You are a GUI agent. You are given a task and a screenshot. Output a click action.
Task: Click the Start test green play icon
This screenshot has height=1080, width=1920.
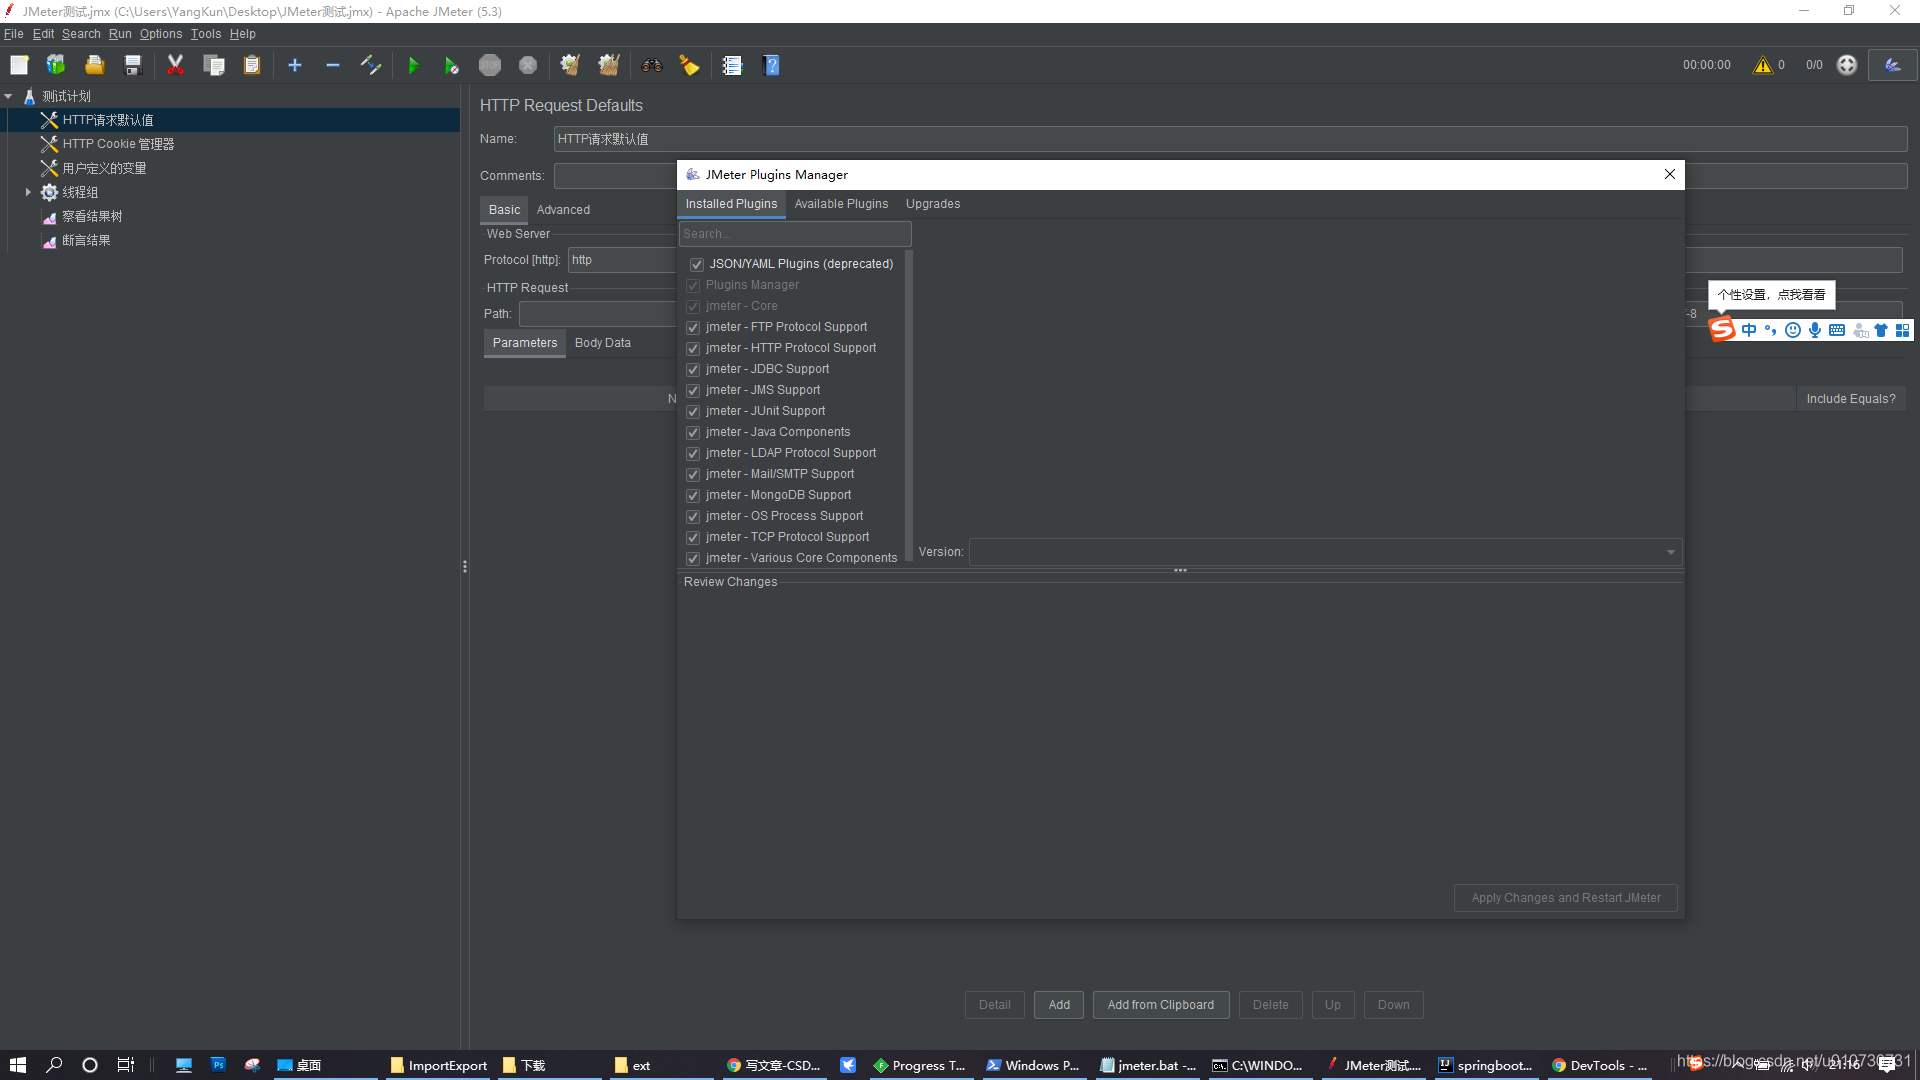point(413,66)
